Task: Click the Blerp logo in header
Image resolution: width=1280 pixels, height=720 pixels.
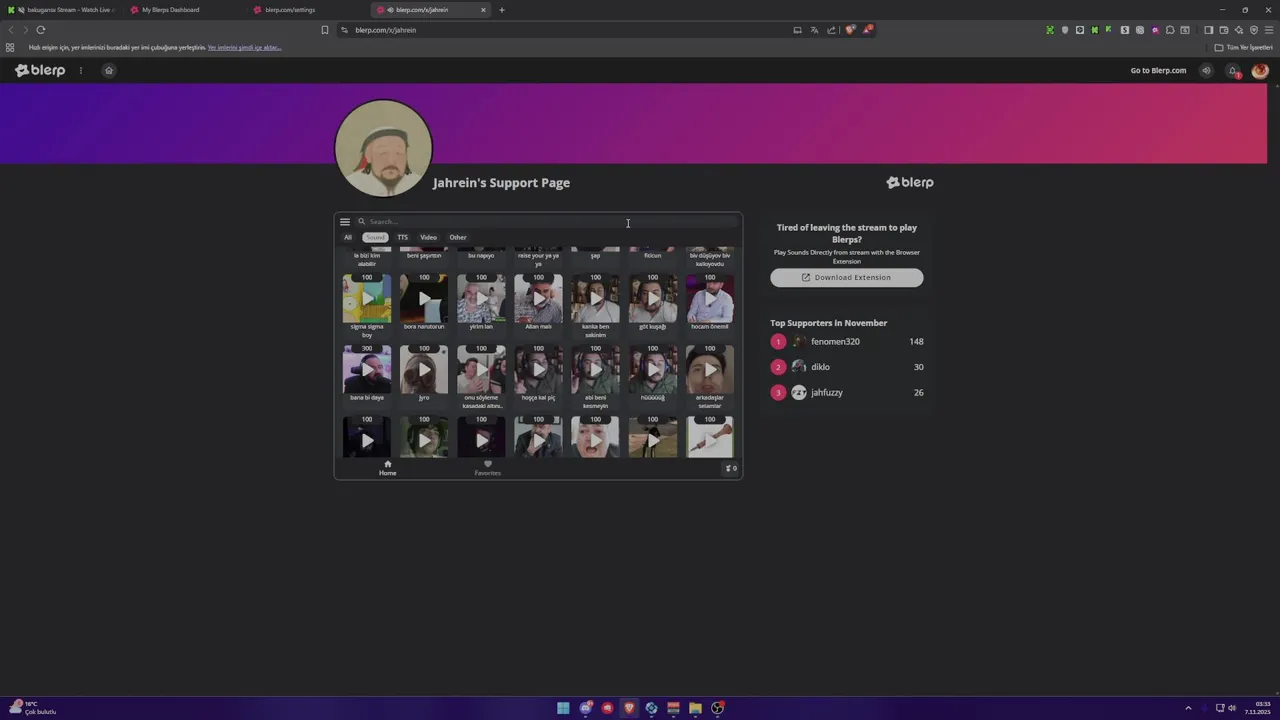Action: click(40, 70)
